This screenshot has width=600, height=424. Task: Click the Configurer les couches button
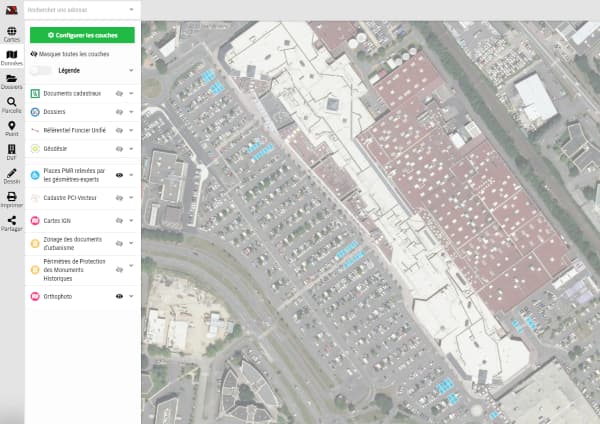[82, 35]
